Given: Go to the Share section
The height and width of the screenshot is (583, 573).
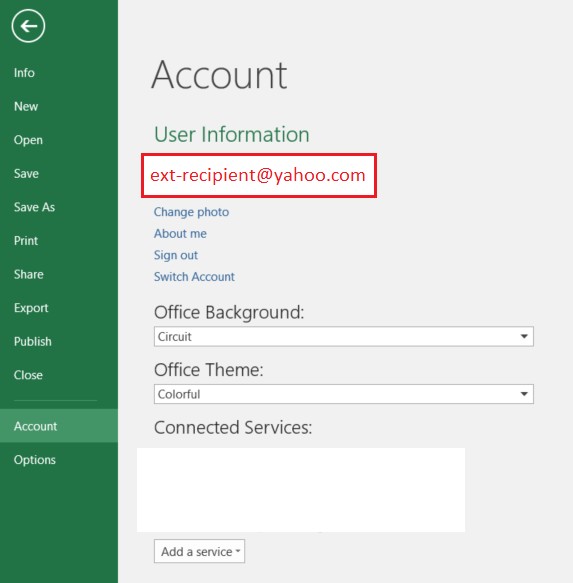Looking at the screenshot, I should (29, 274).
